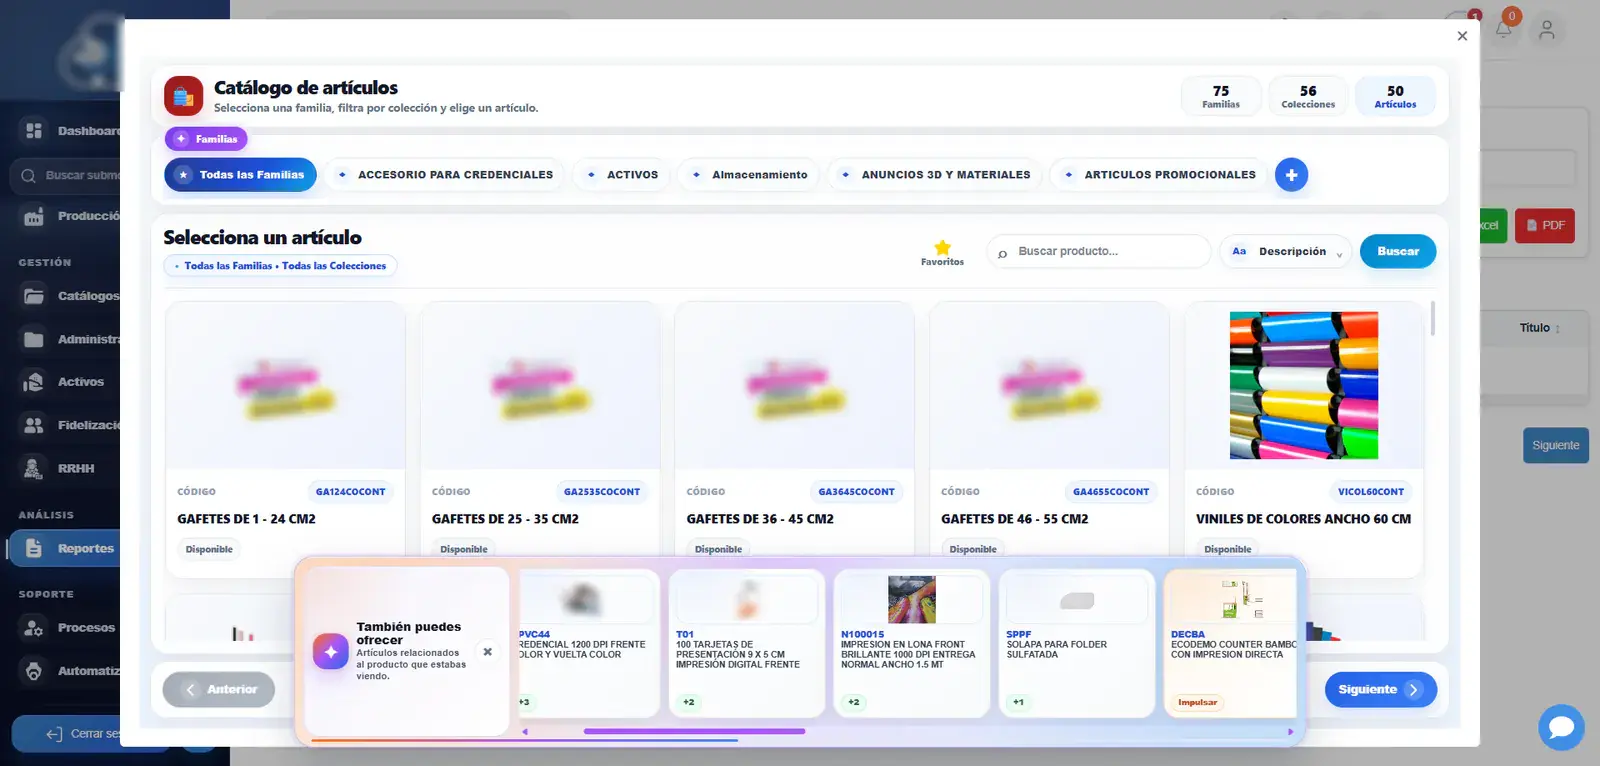Image resolution: width=1600 pixels, height=766 pixels.
Task: Open the N100015 lona suggestion card
Action: tap(911, 643)
